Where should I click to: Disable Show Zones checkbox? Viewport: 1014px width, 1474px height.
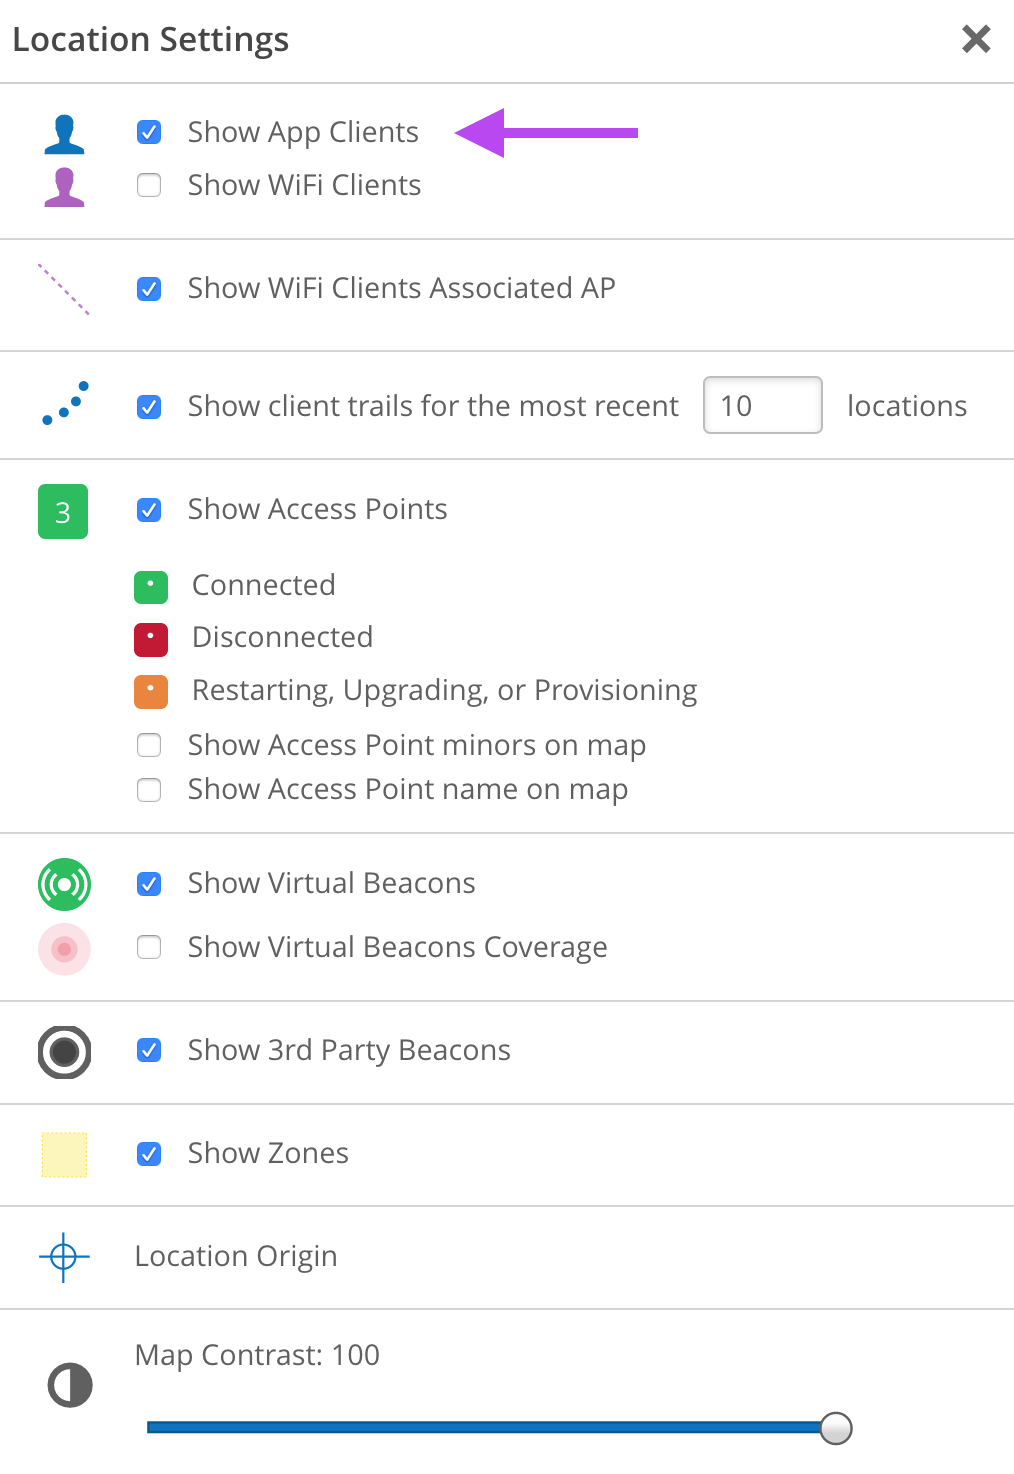pyautogui.click(x=149, y=1154)
